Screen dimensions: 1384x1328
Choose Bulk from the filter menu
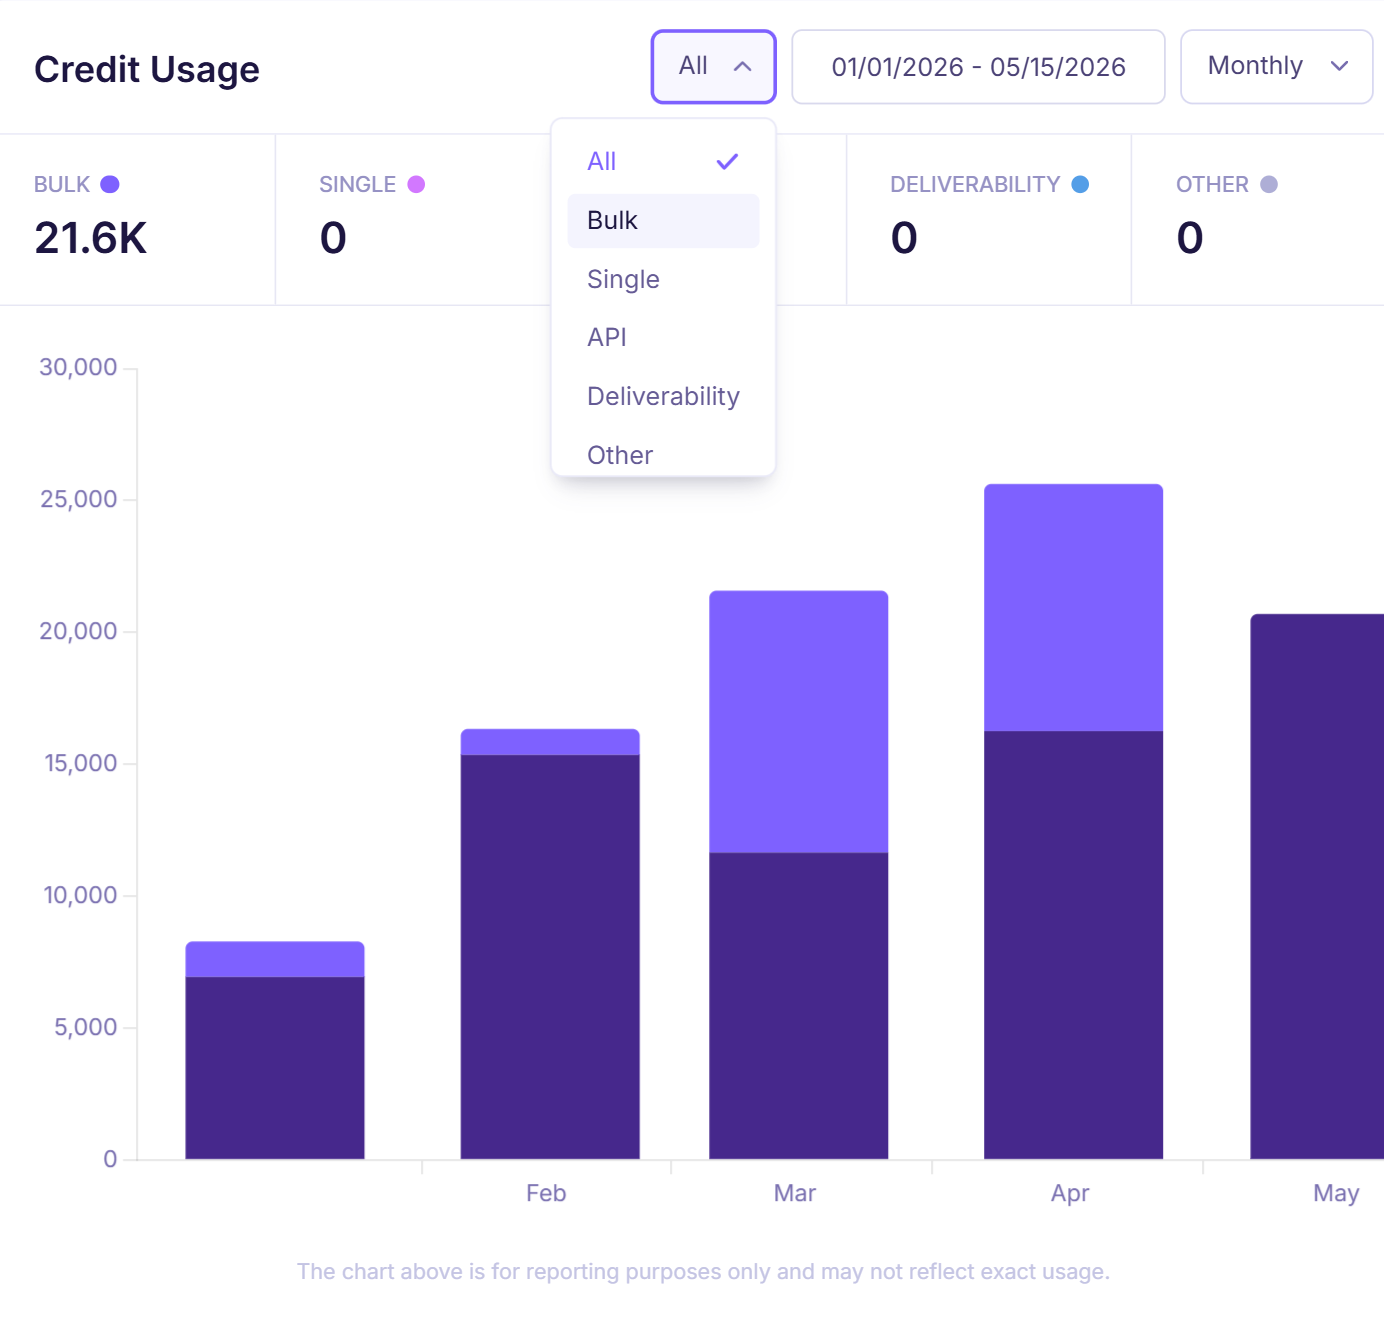click(663, 221)
